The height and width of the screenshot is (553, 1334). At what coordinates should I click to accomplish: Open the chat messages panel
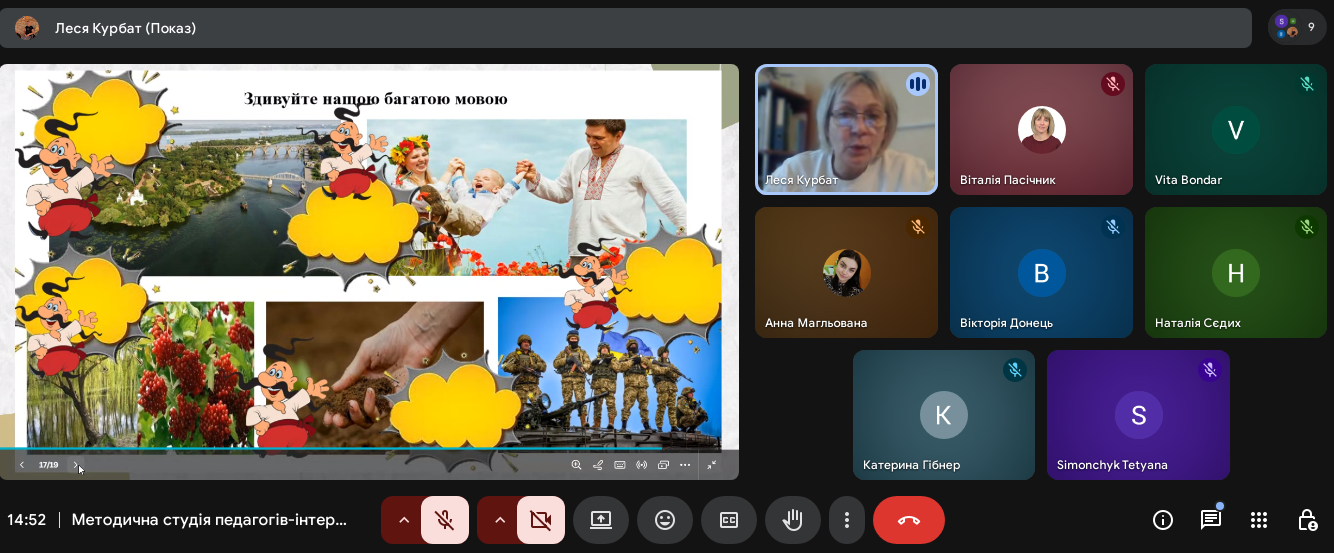(x=1211, y=520)
